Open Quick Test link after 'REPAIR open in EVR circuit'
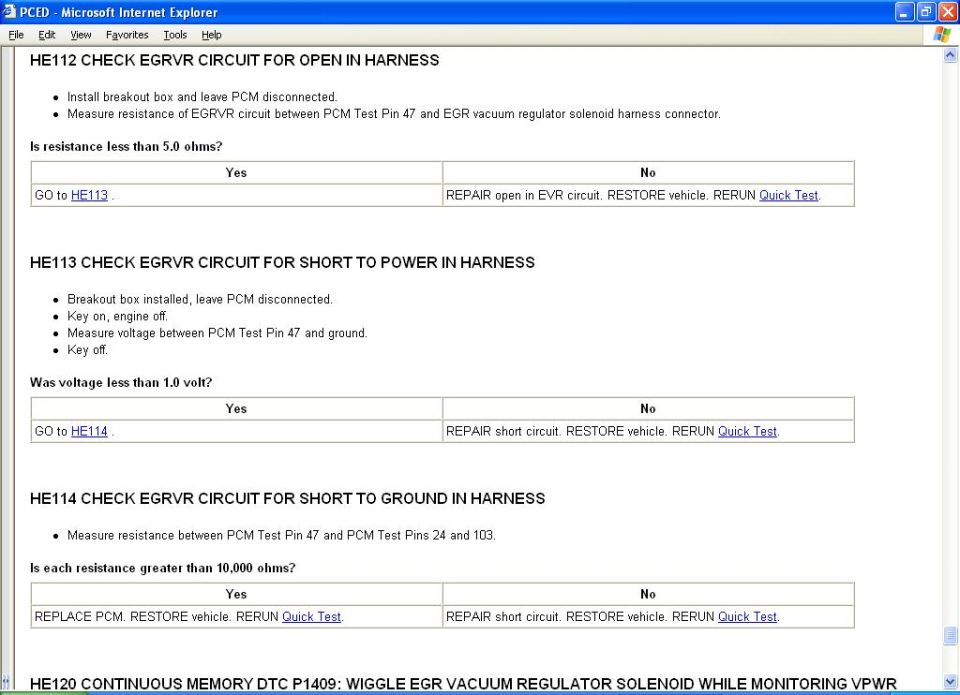Viewport: 960px width, 695px height. [789, 195]
